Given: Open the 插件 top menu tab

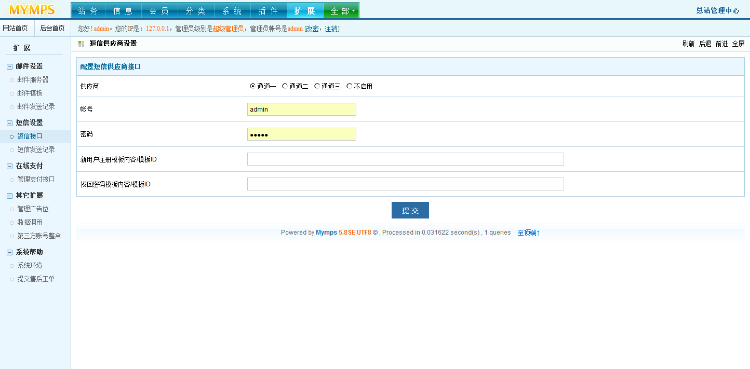Looking at the screenshot, I should point(267,10).
